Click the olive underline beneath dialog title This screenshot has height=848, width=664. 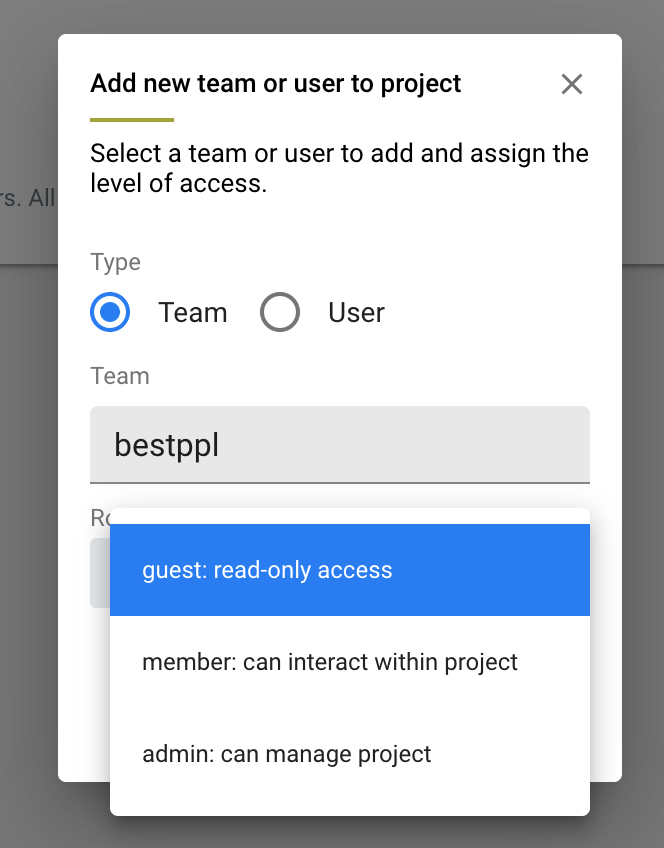[132, 120]
